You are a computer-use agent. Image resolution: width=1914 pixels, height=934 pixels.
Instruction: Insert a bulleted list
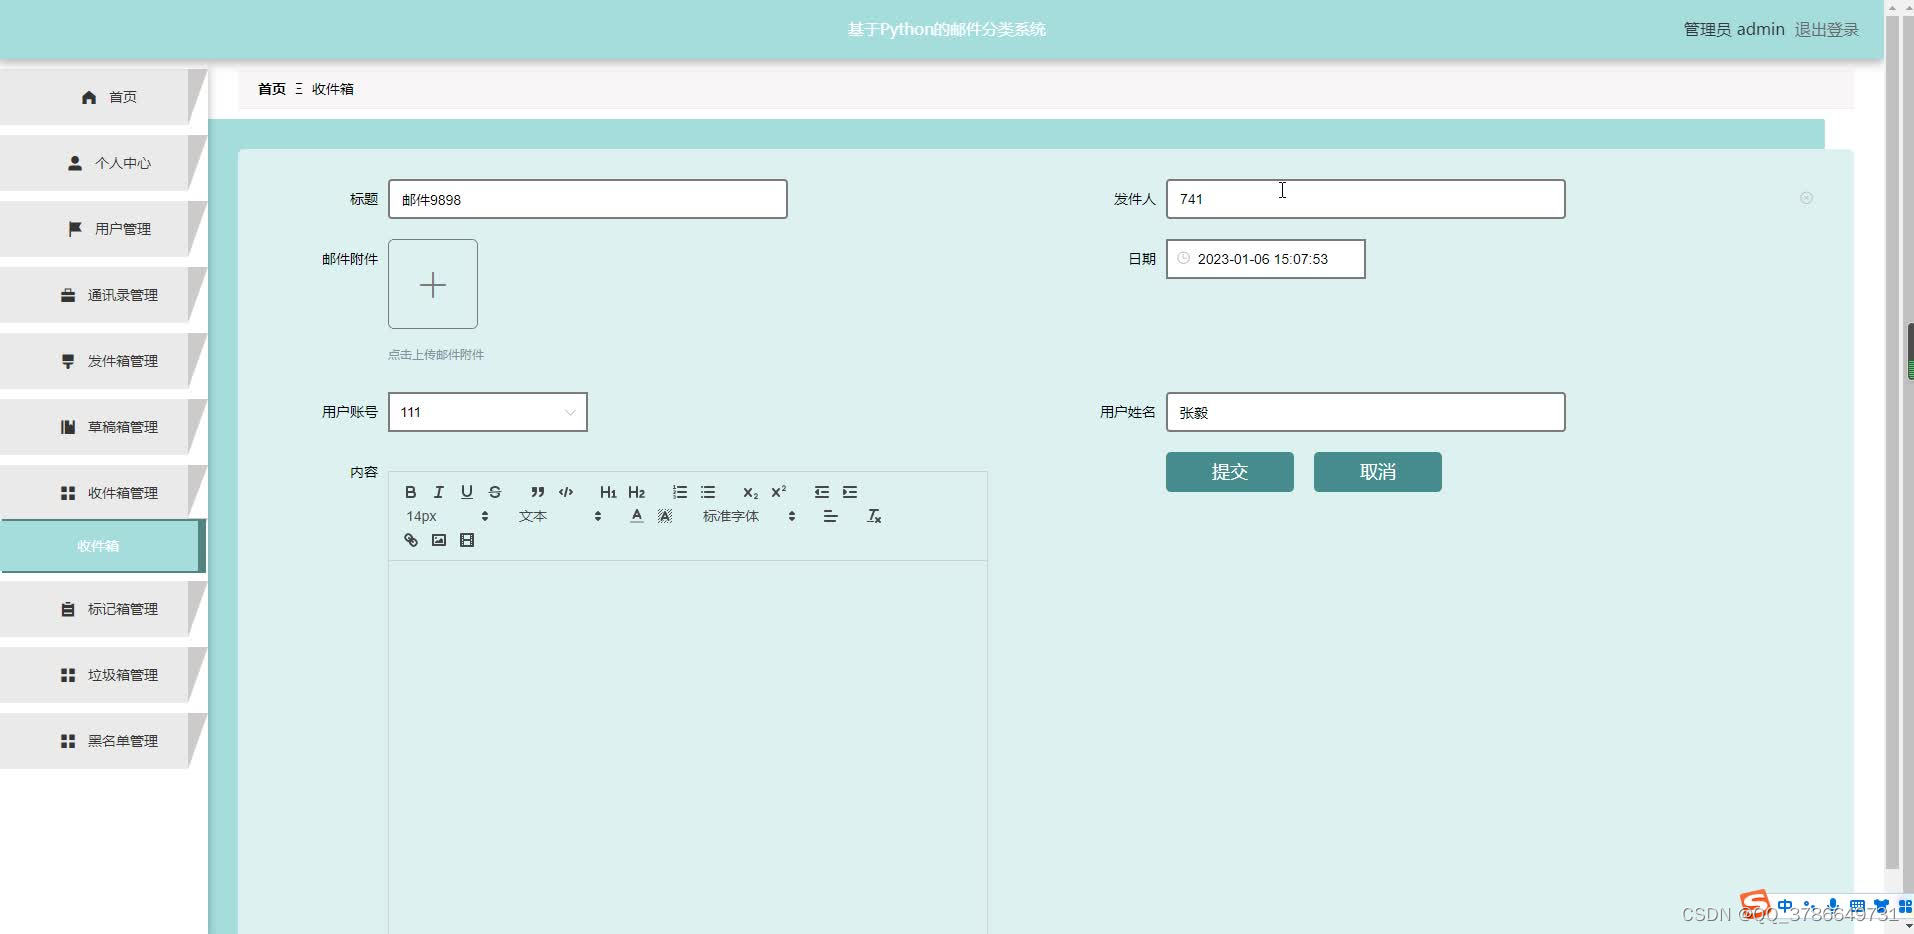pyautogui.click(x=708, y=492)
